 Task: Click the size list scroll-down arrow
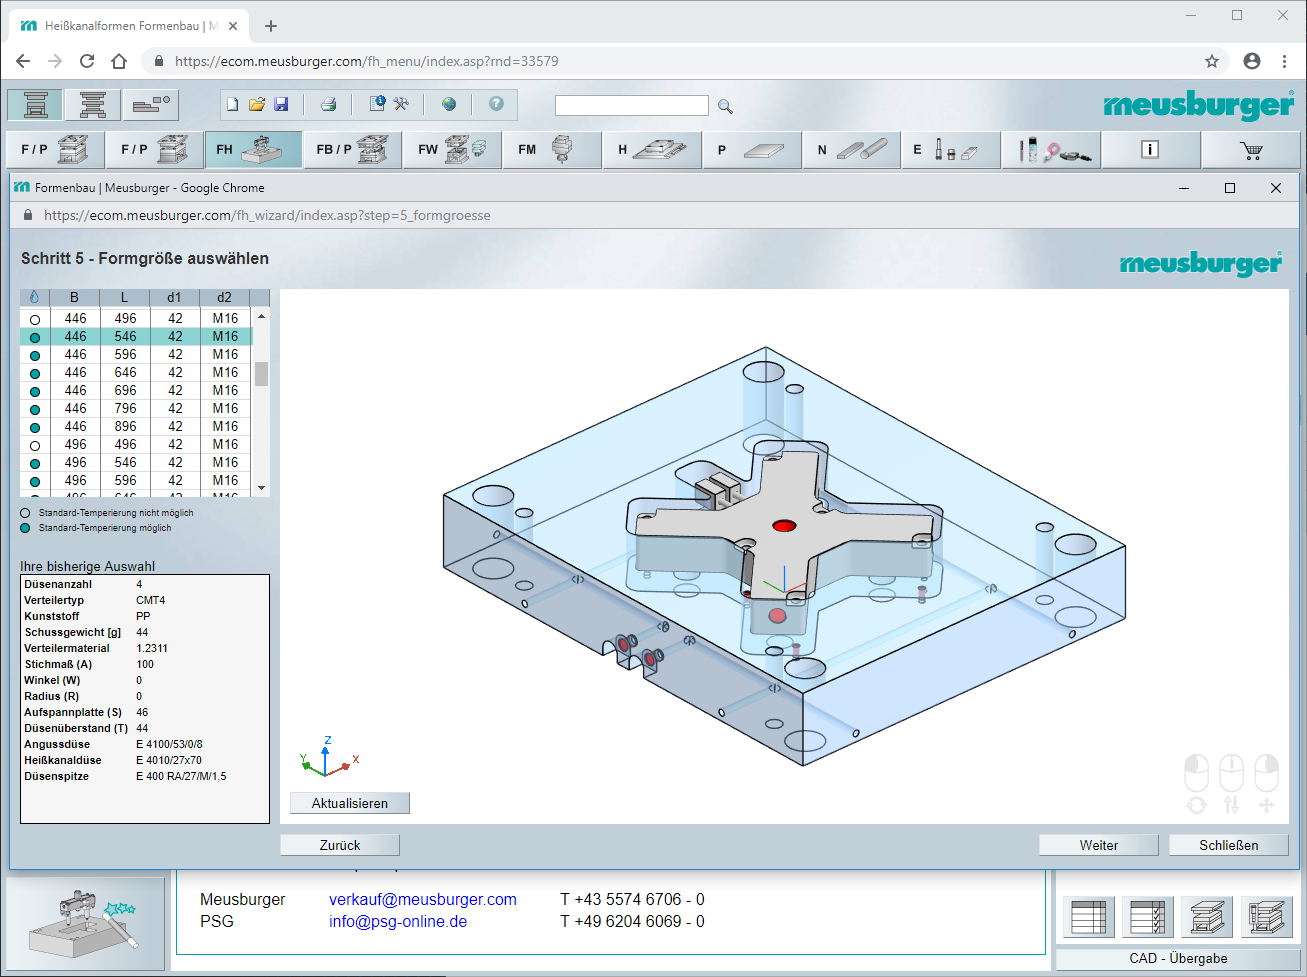point(262,488)
